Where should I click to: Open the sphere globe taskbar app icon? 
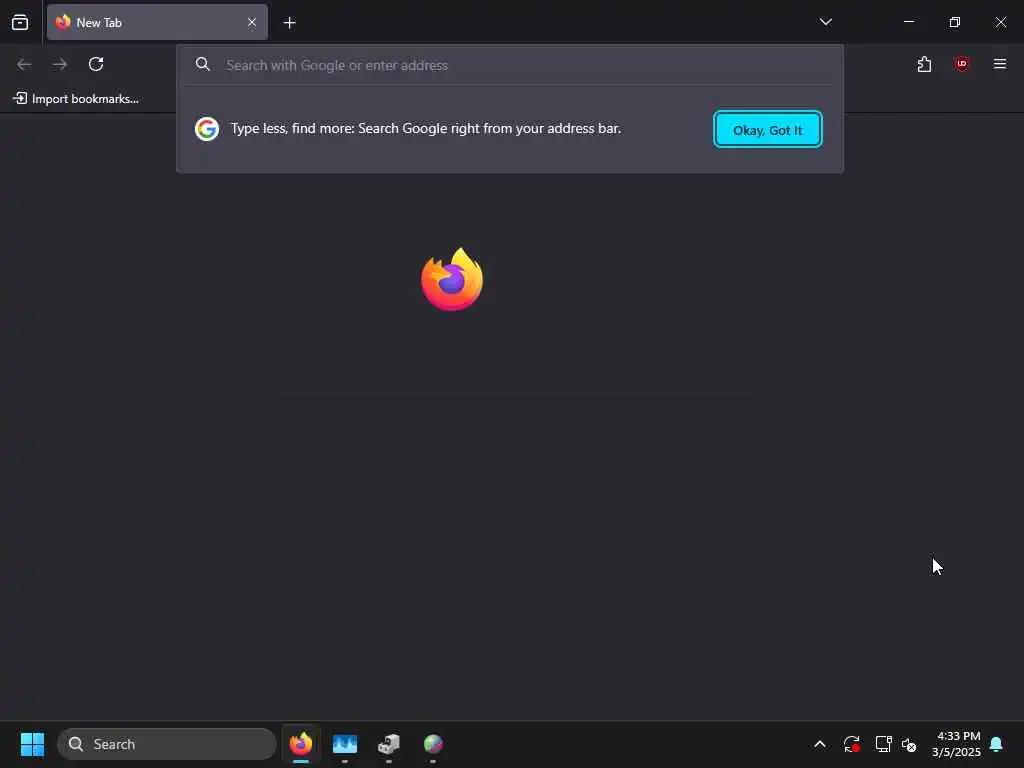tap(433, 744)
